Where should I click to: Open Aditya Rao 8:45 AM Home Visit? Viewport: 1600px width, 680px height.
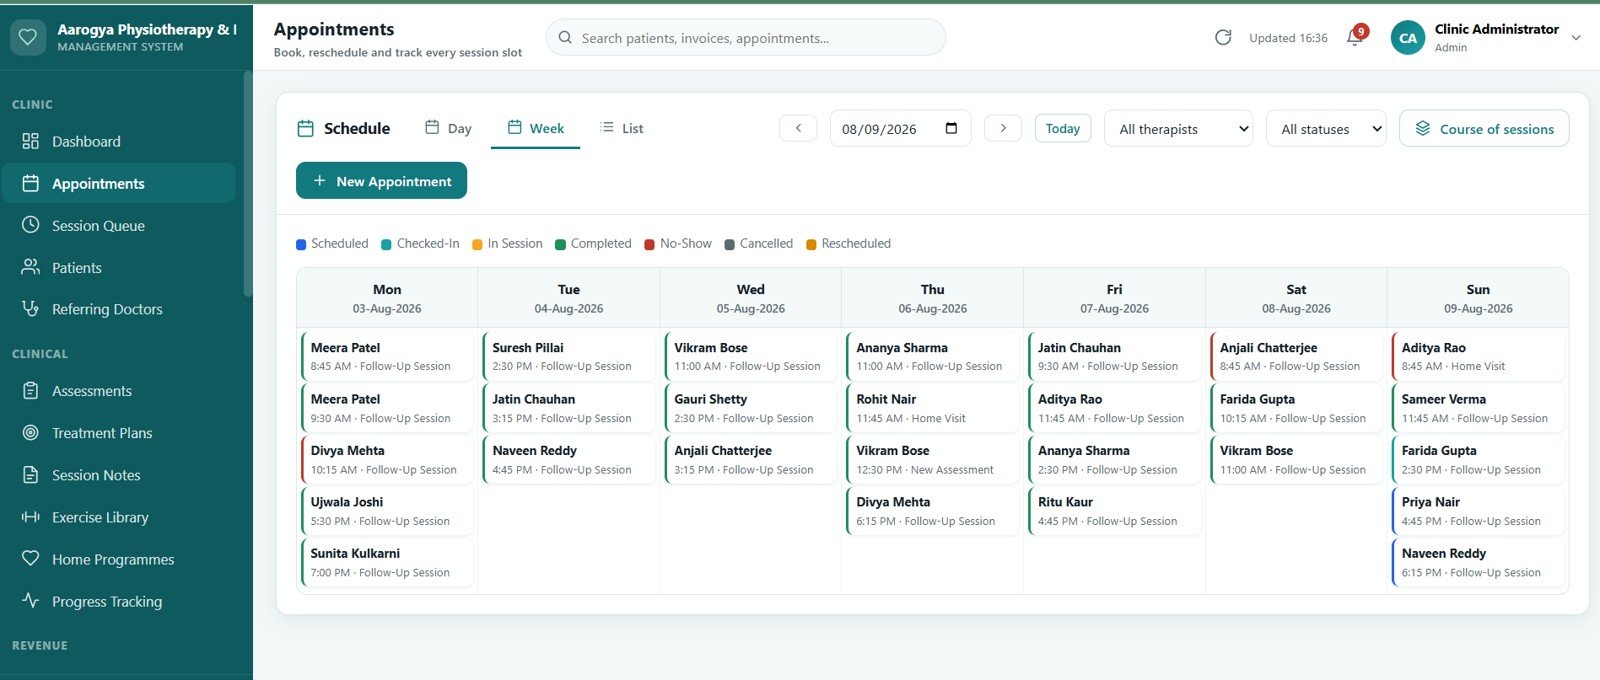click(1478, 356)
